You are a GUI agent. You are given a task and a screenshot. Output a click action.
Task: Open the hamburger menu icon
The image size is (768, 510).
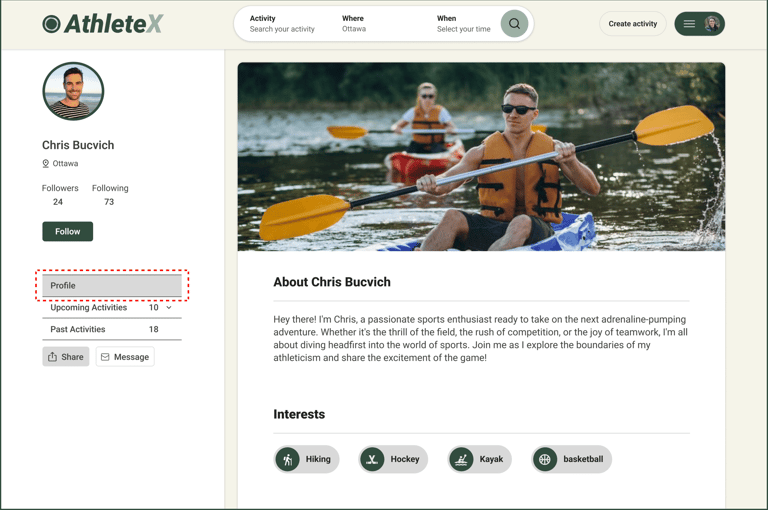point(689,24)
